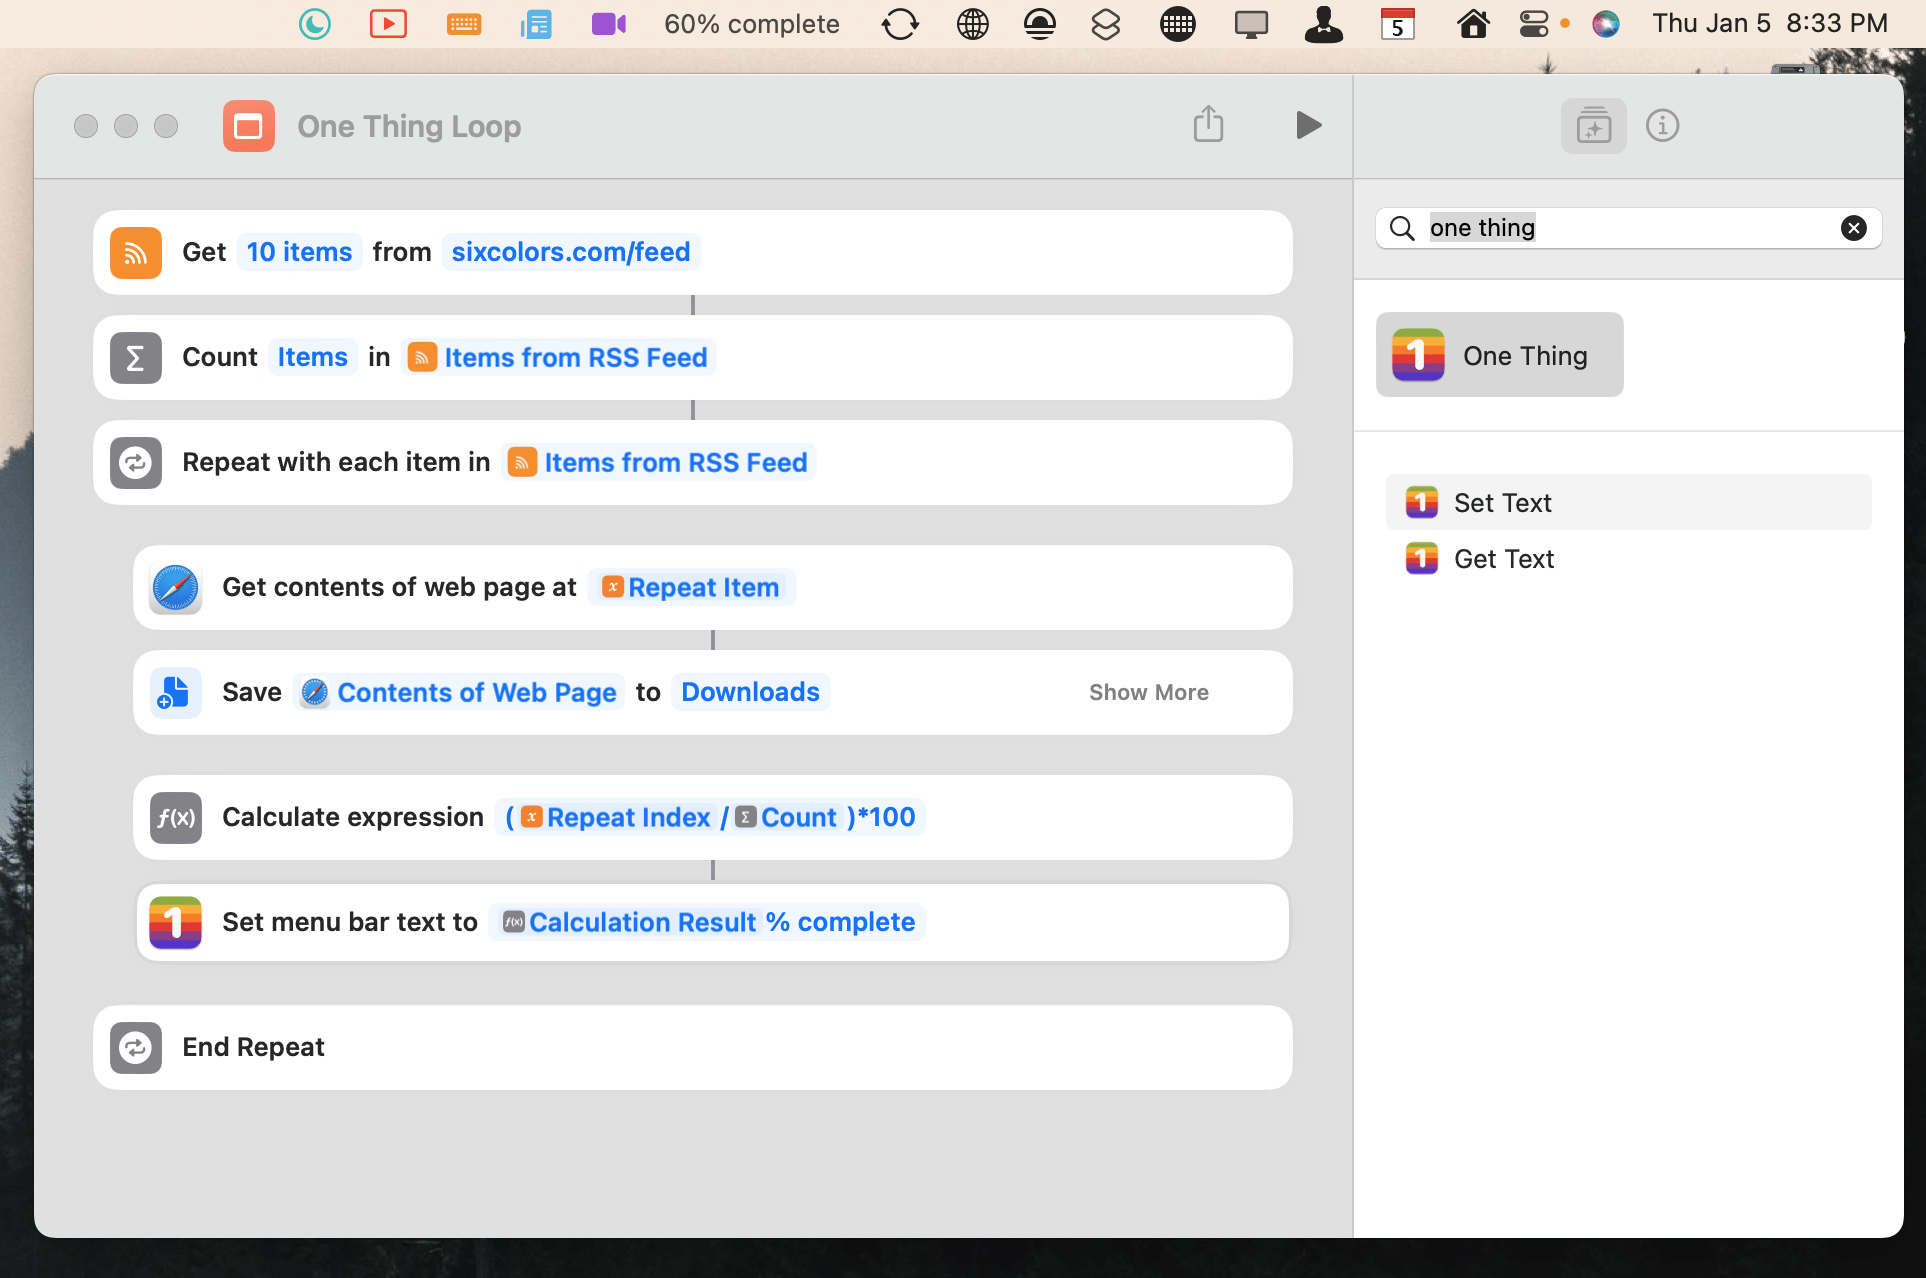Select Items from RSS Feed variable in Repeat action
Image resolution: width=1926 pixels, height=1278 pixels.
[658, 462]
